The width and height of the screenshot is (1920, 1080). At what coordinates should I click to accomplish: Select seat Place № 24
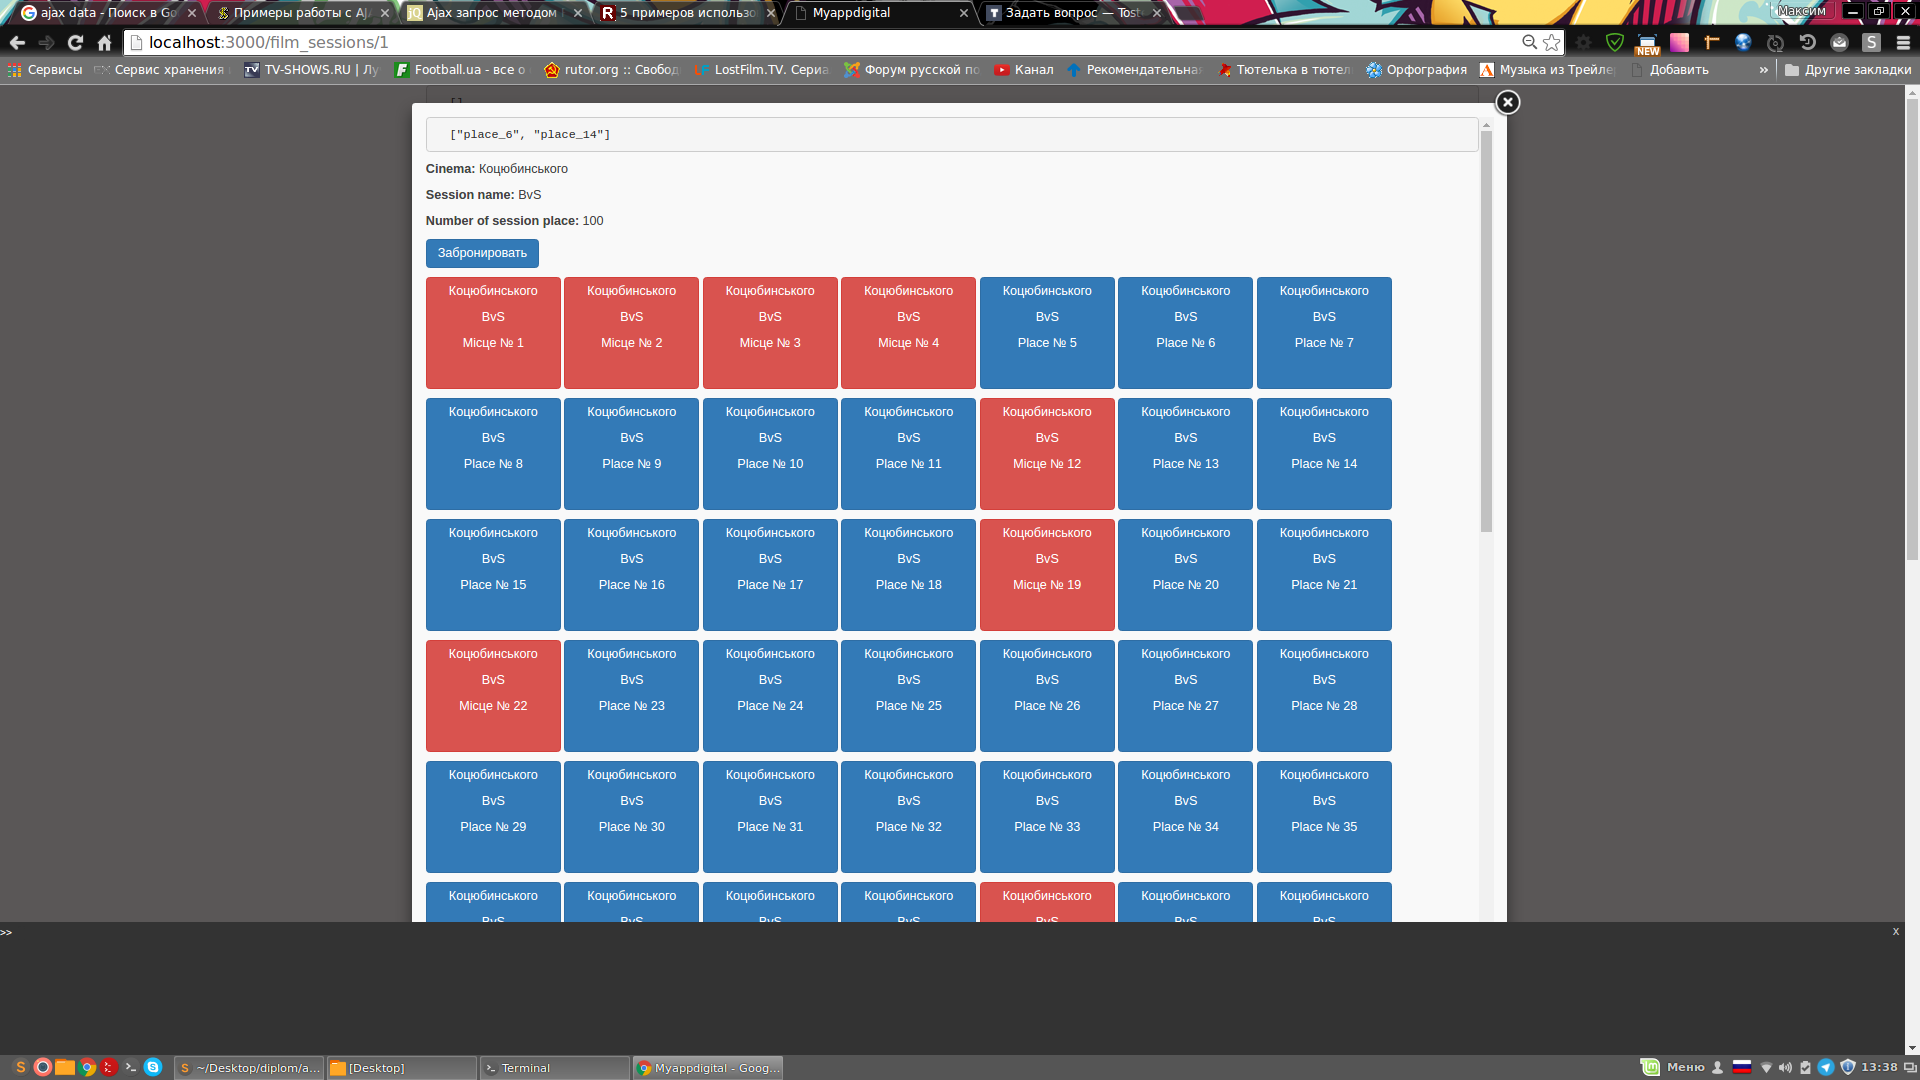pos(770,696)
